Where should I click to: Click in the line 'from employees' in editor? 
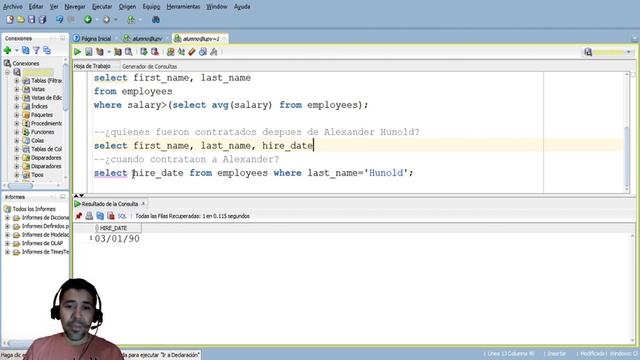[x=133, y=91]
